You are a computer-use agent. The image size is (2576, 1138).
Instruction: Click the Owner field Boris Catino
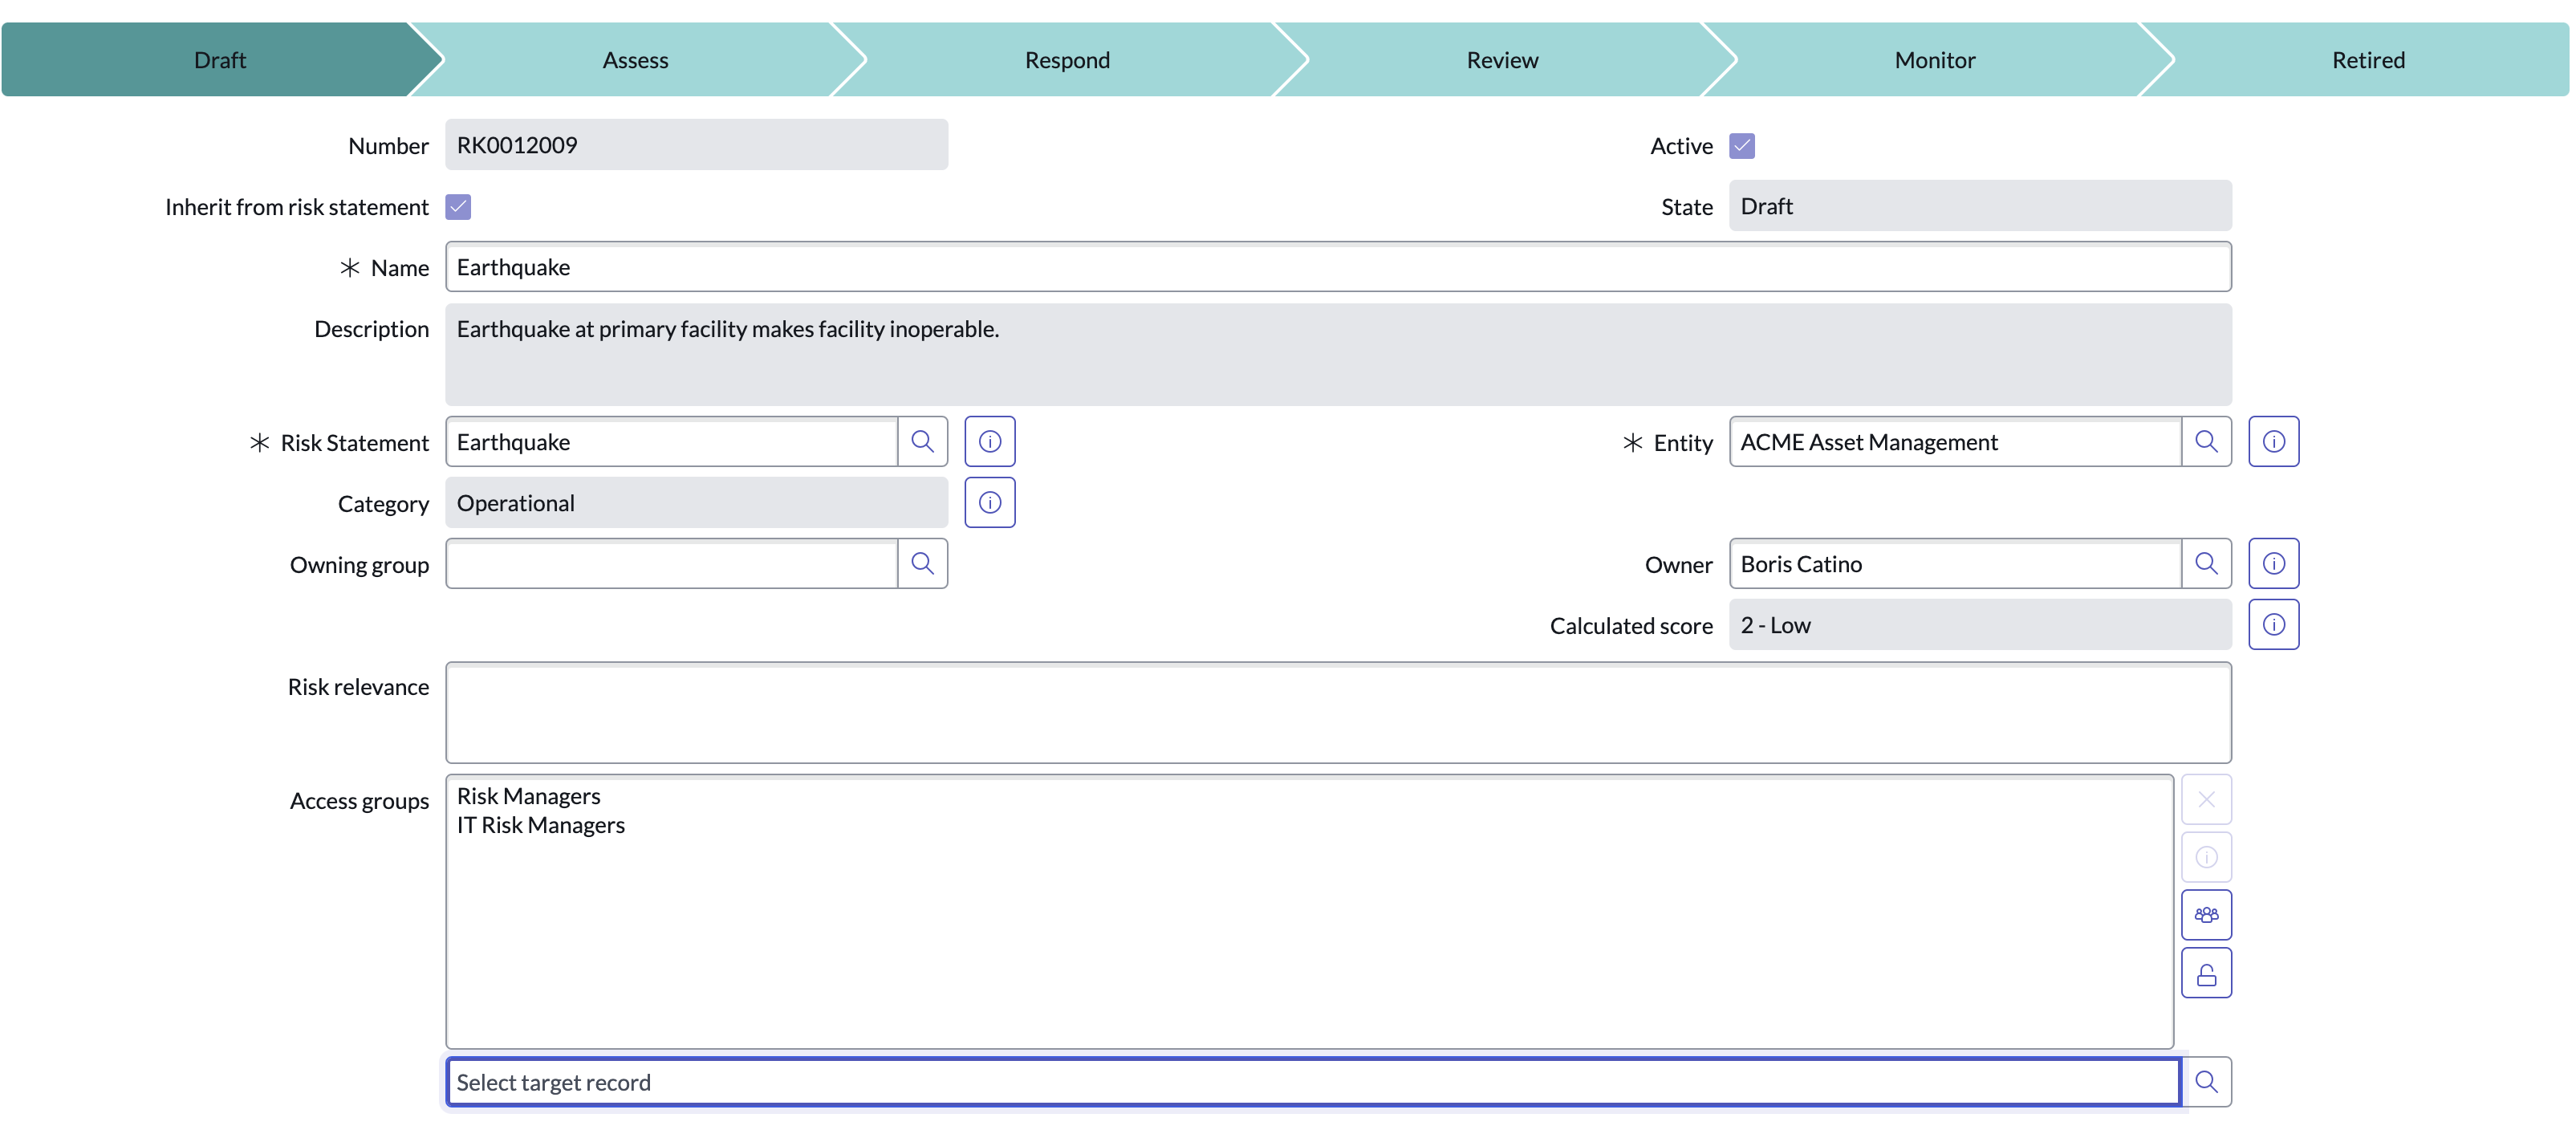coord(1955,563)
